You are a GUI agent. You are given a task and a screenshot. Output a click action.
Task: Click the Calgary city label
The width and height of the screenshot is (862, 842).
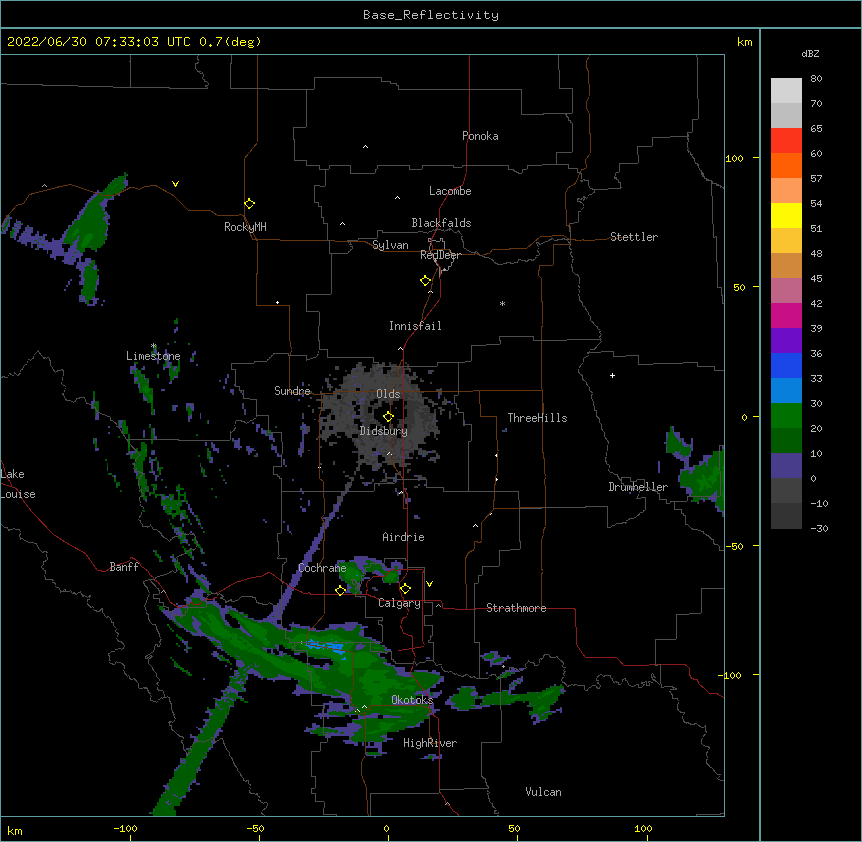tap(400, 603)
